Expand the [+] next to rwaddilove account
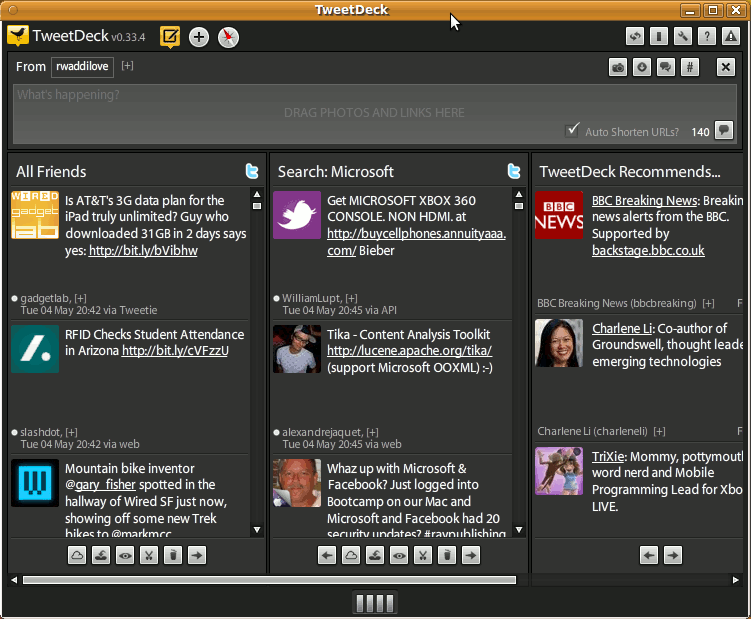Image resolution: width=751 pixels, height=619 pixels. pos(128,66)
